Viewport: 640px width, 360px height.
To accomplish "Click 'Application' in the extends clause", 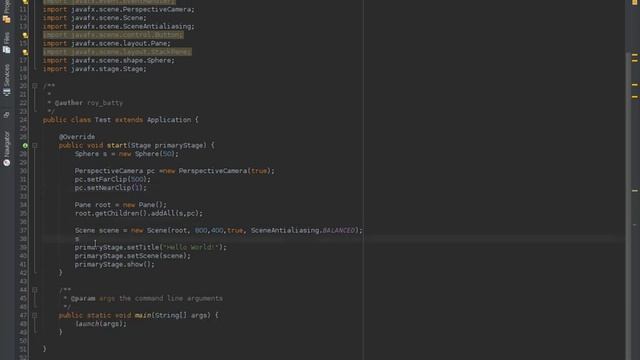I will tap(169, 120).
